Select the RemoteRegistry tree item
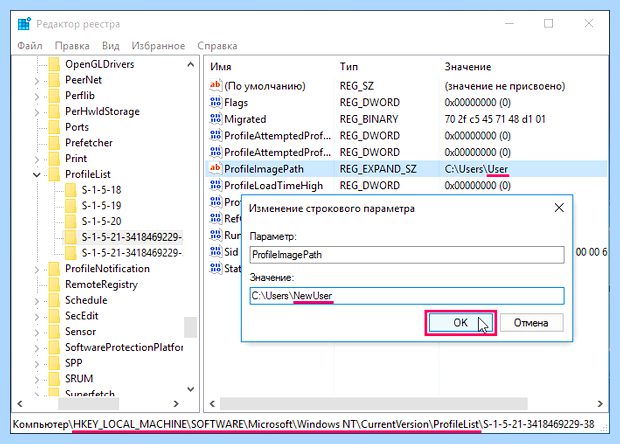 click(x=101, y=285)
